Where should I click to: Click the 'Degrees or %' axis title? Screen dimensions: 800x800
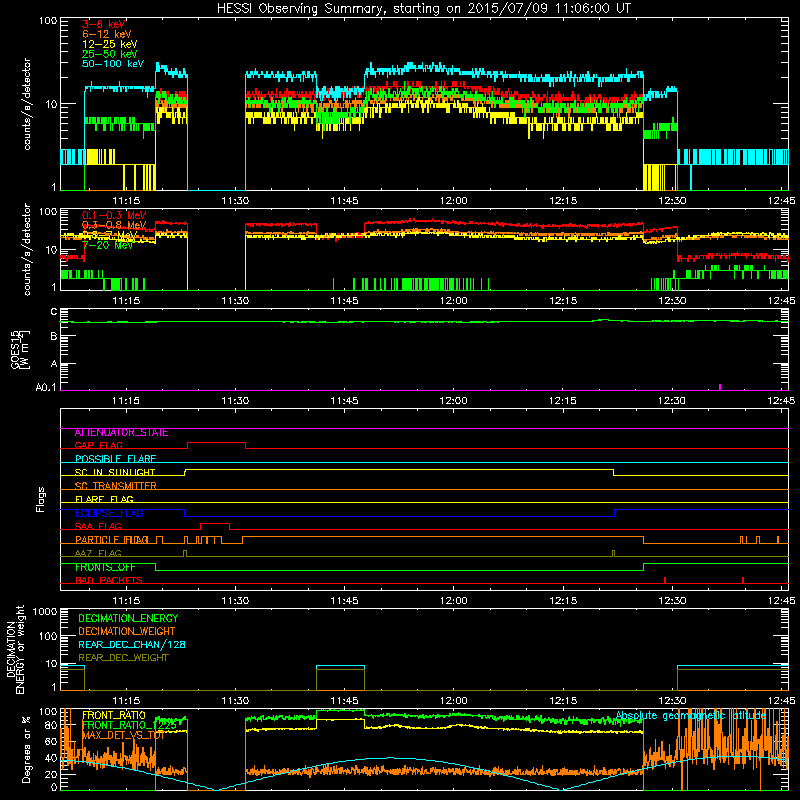[x=26, y=750]
